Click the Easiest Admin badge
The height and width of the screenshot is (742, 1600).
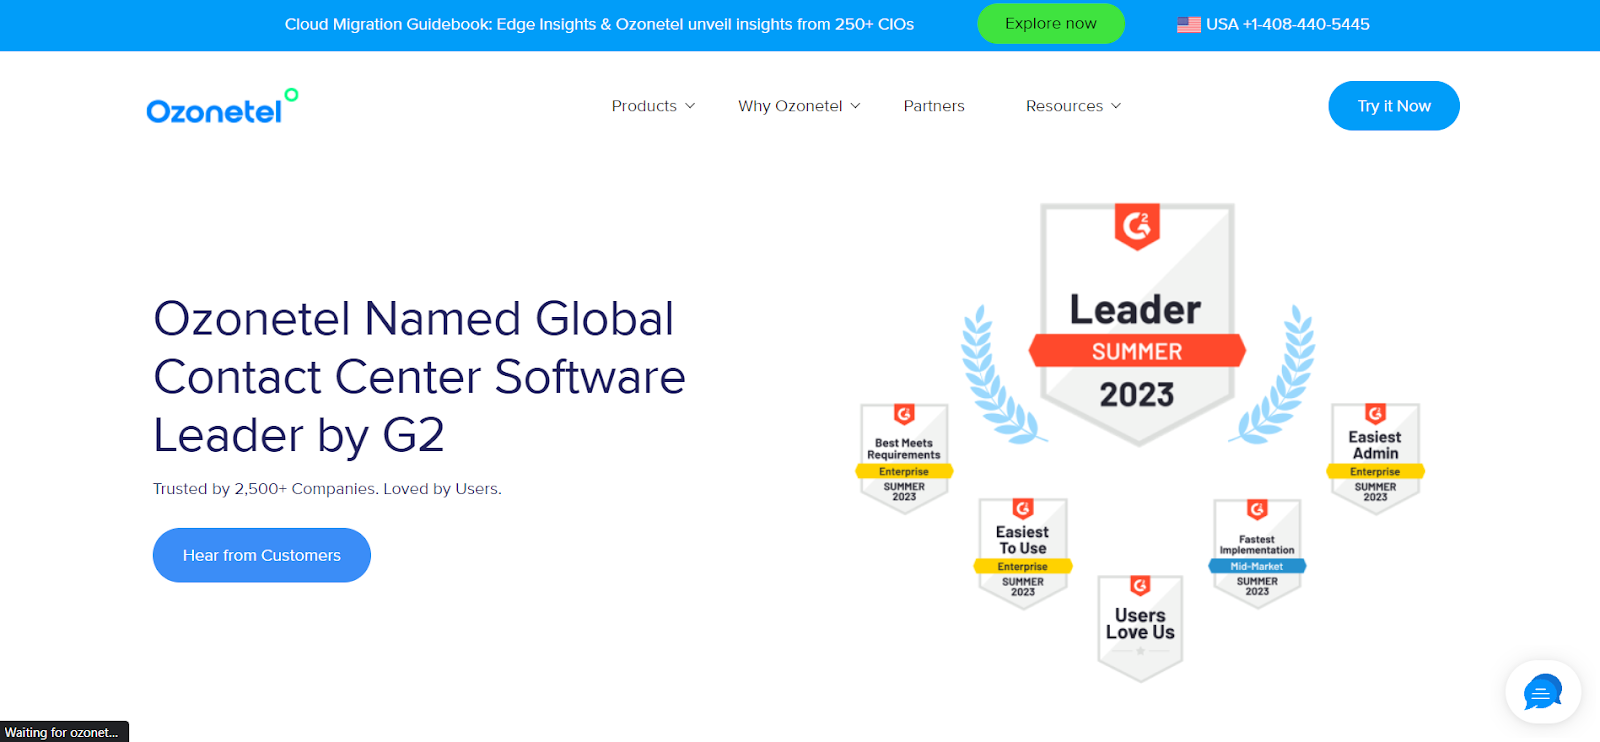point(1375,458)
